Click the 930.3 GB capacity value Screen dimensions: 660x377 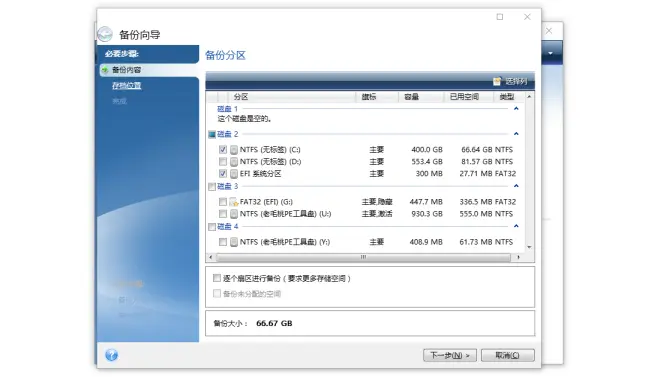point(427,213)
